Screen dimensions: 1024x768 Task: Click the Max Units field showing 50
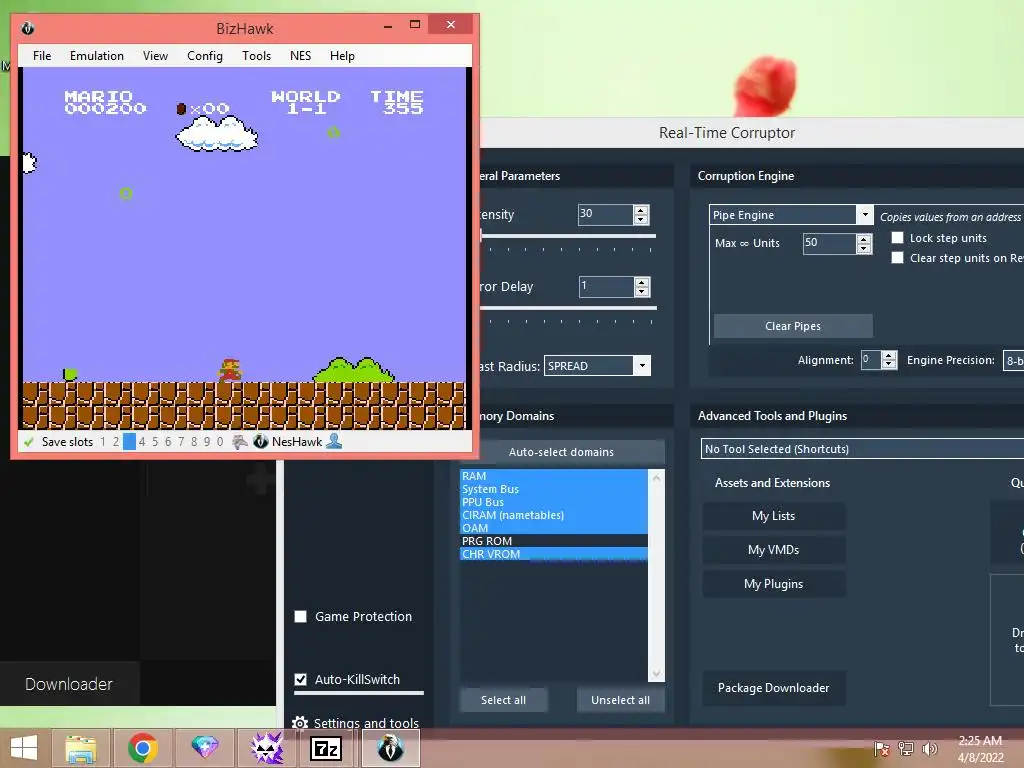pos(829,244)
